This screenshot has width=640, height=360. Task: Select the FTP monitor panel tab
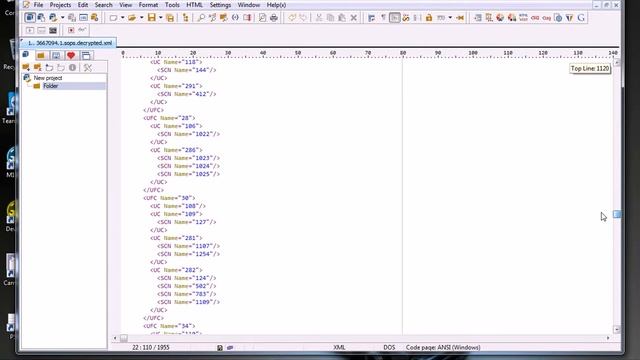click(56, 56)
